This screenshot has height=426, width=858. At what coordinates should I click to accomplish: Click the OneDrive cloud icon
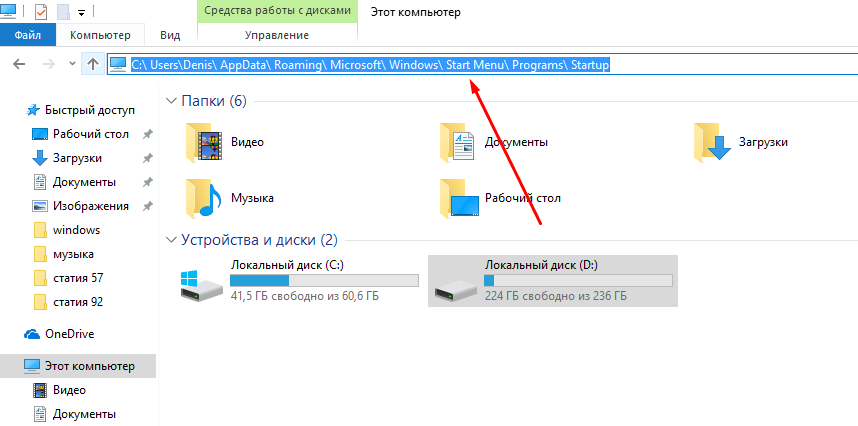[32, 334]
